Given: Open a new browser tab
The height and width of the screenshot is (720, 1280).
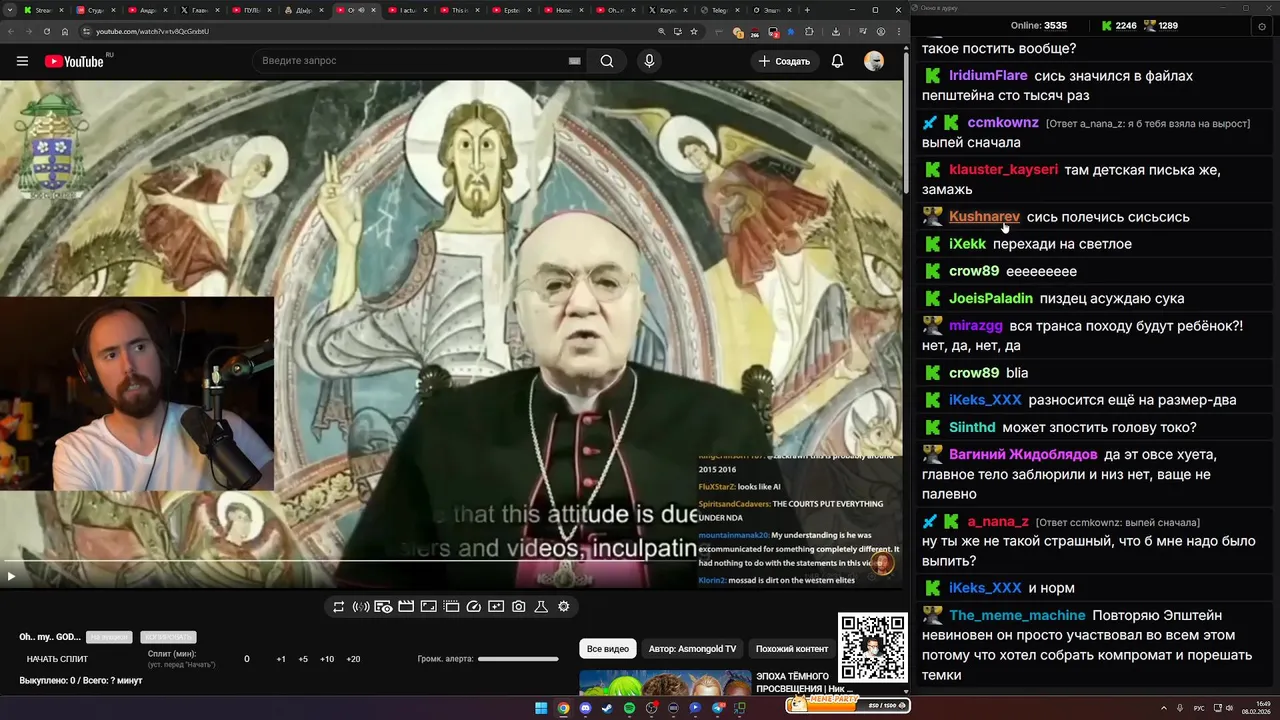Looking at the screenshot, I should 809,10.
